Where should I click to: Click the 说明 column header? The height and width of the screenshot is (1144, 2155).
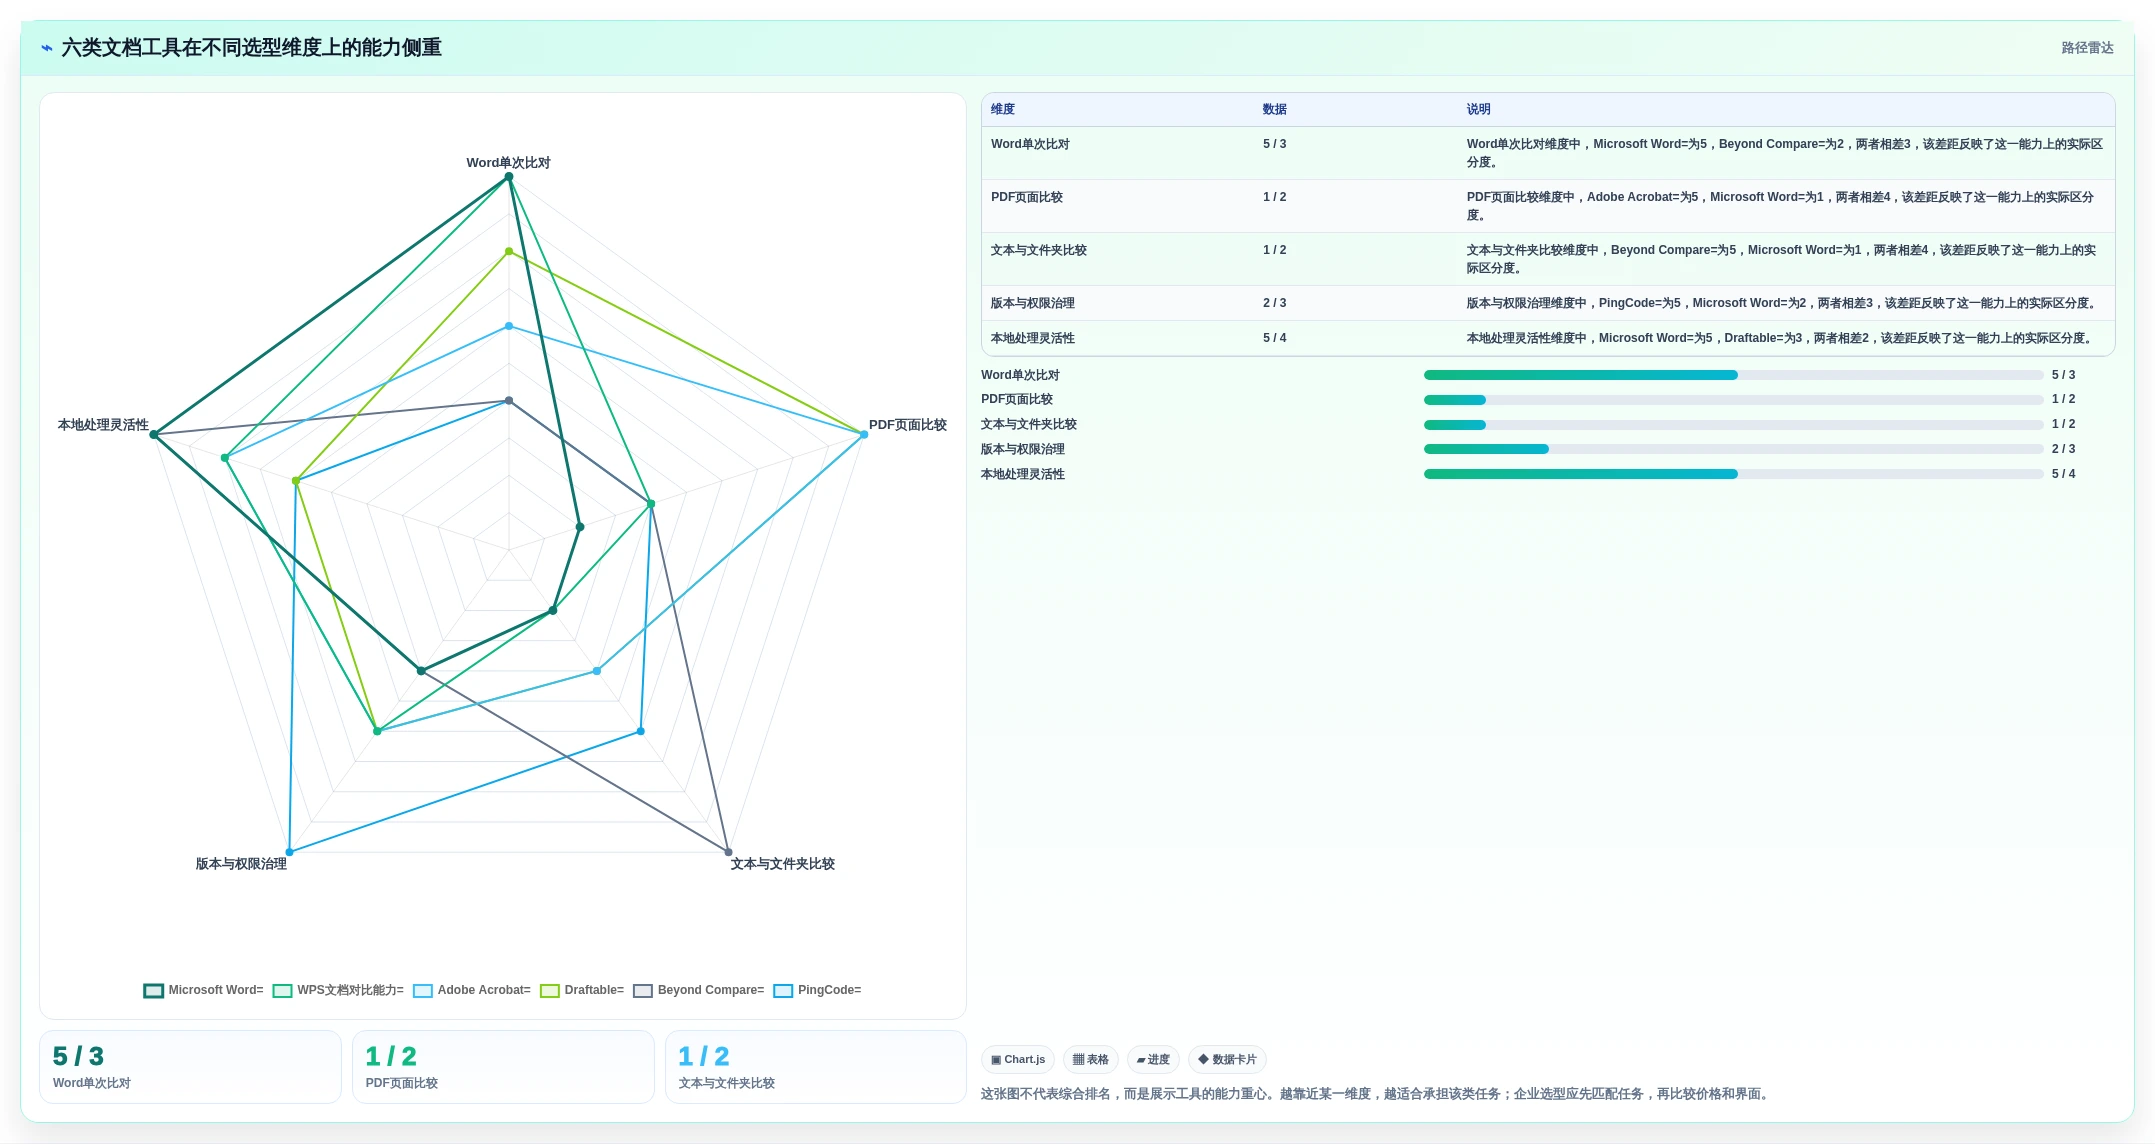tap(1479, 109)
